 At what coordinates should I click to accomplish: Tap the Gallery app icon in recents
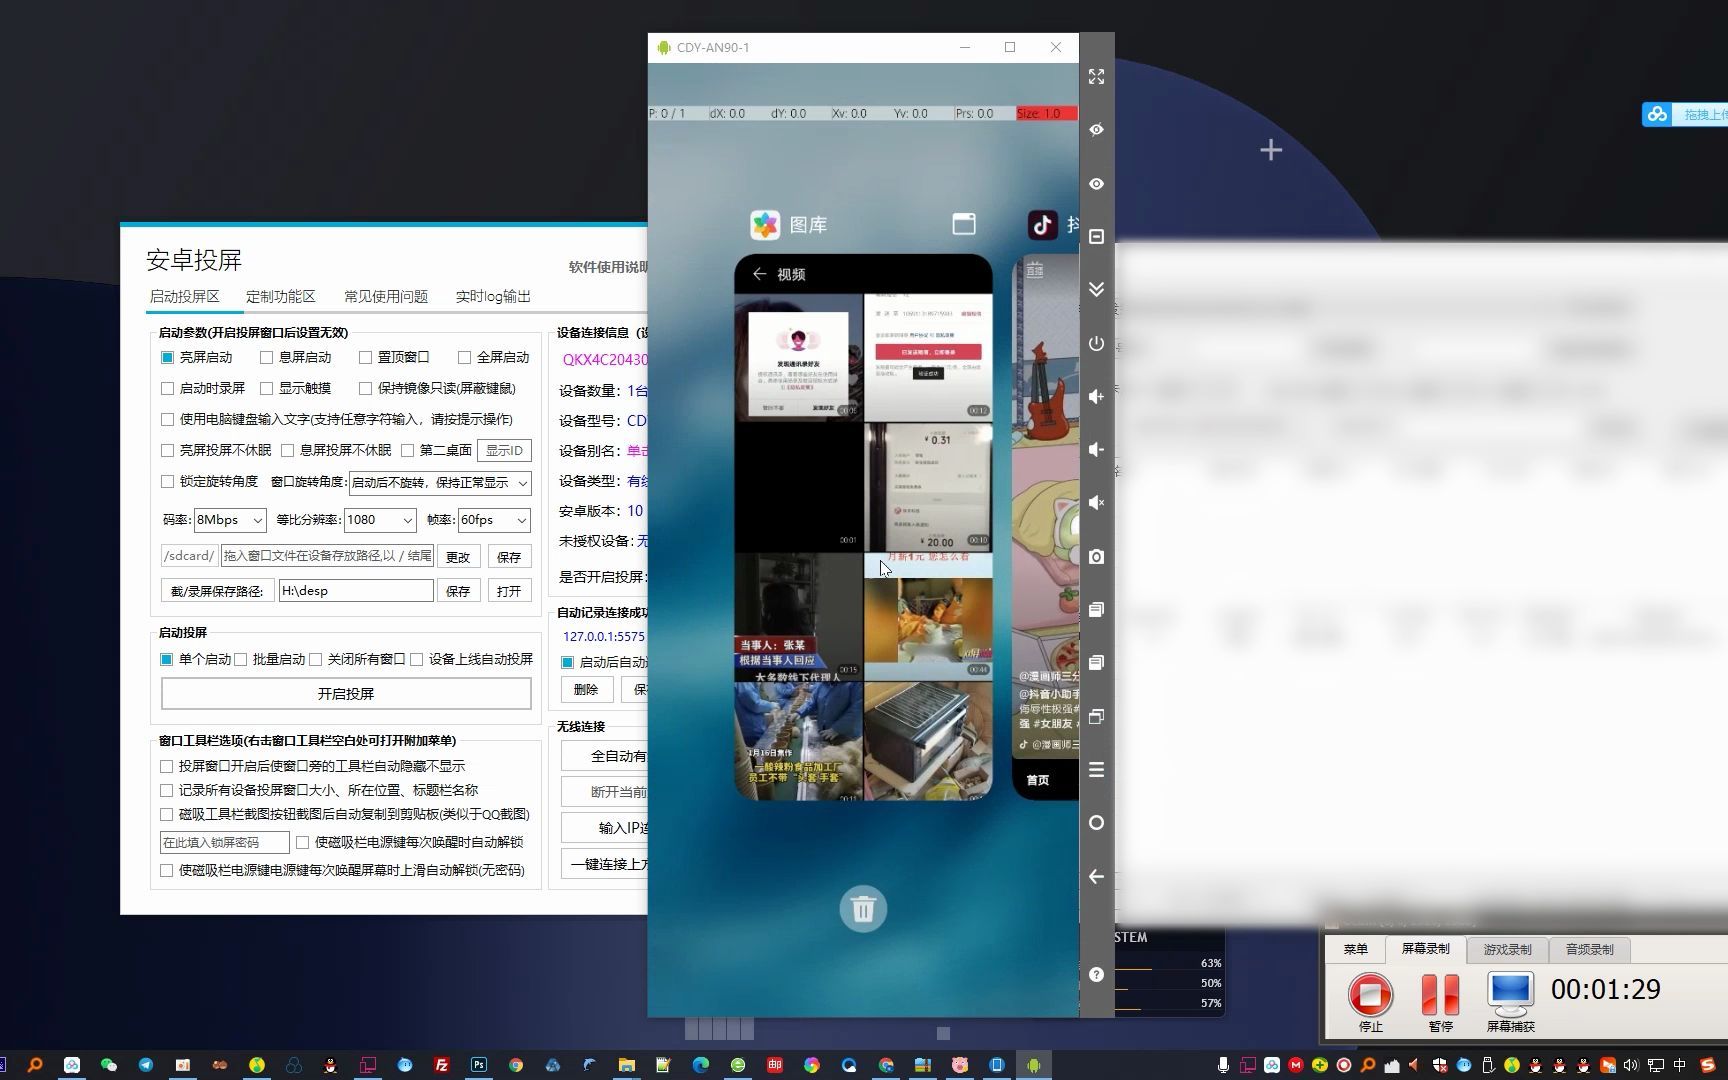(x=765, y=225)
